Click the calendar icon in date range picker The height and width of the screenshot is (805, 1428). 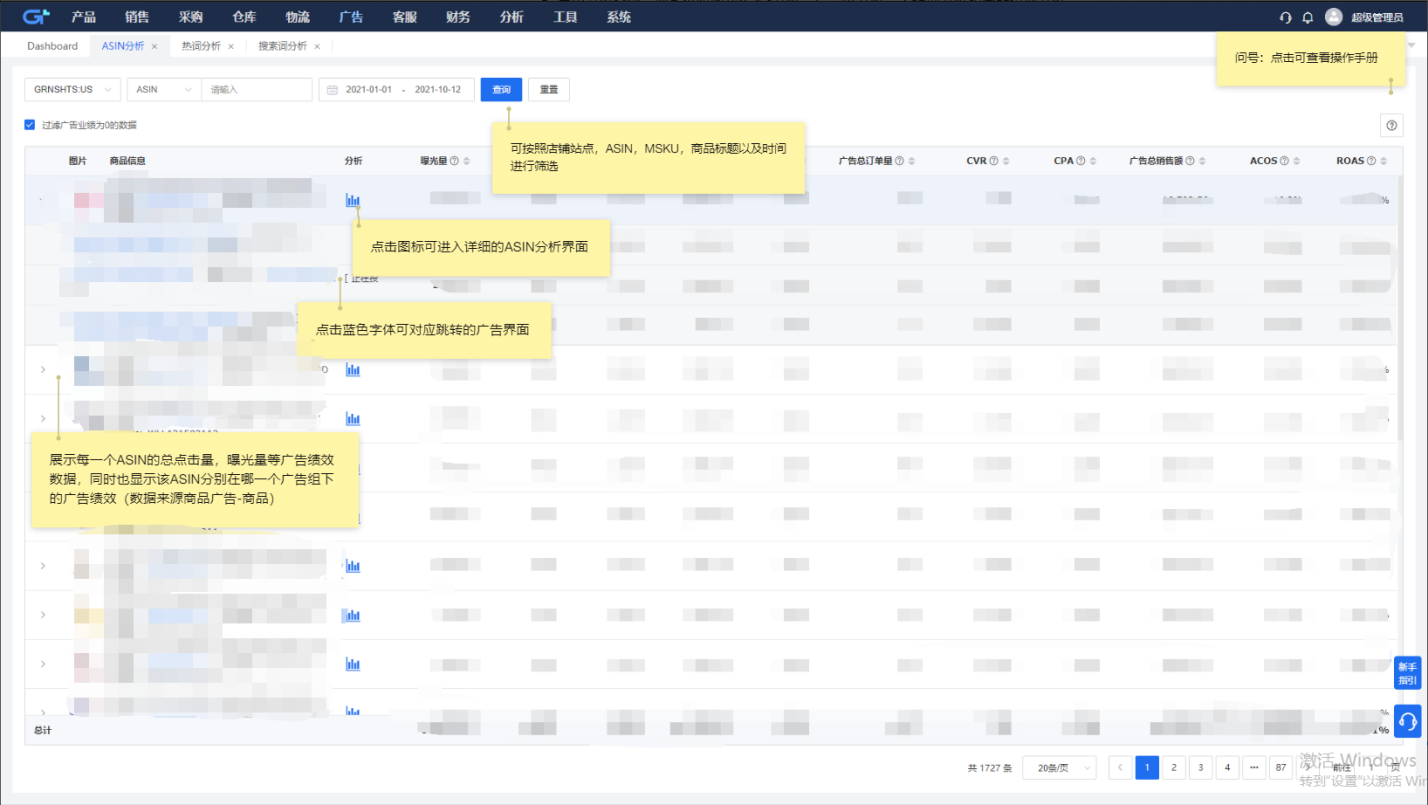pyautogui.click(x=332, y=90)
